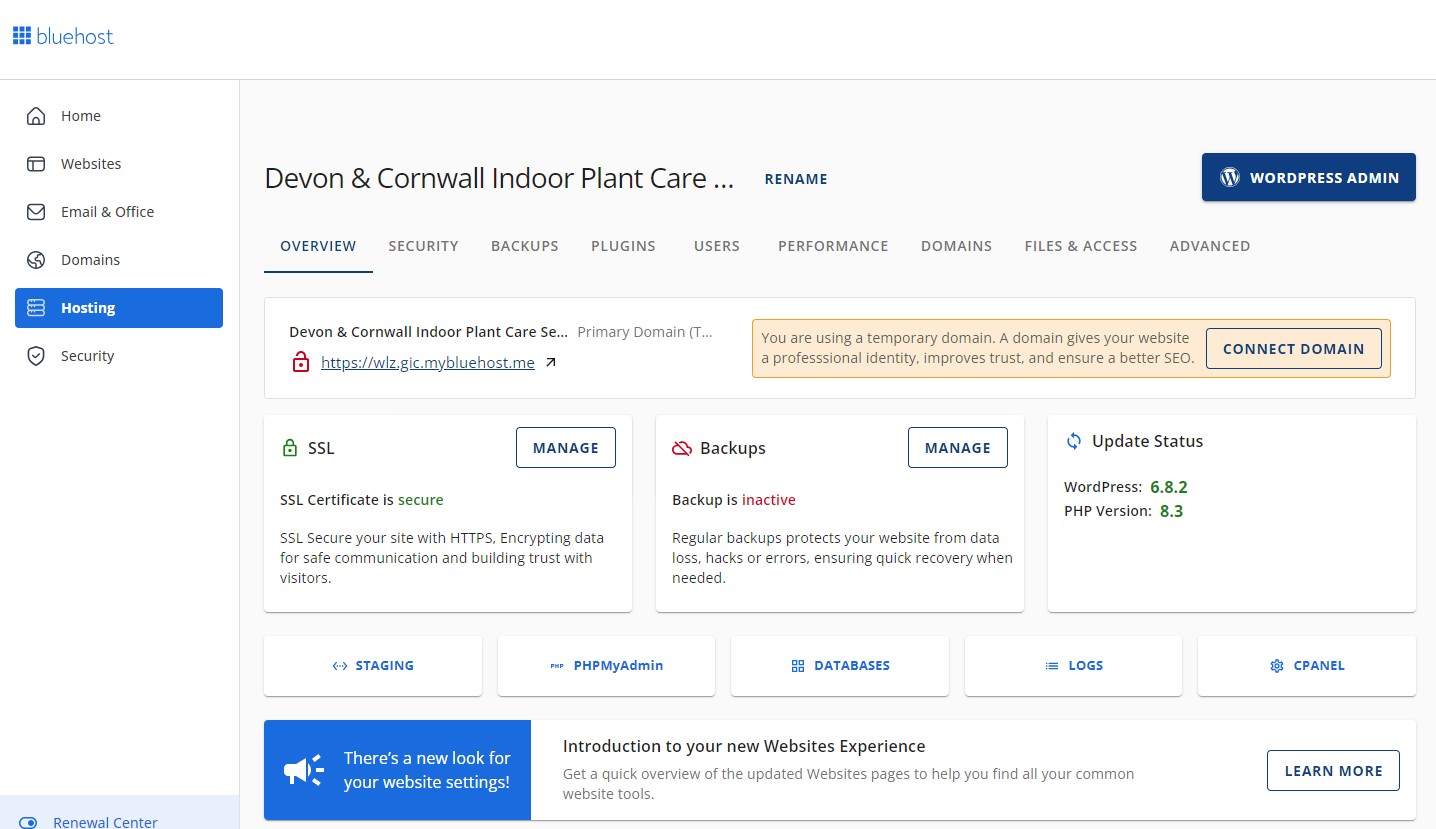Image resolution: width=1436 pixels, height=829 pixels.
Task: Click Manage button in Backups card
Action: (958, 448)
